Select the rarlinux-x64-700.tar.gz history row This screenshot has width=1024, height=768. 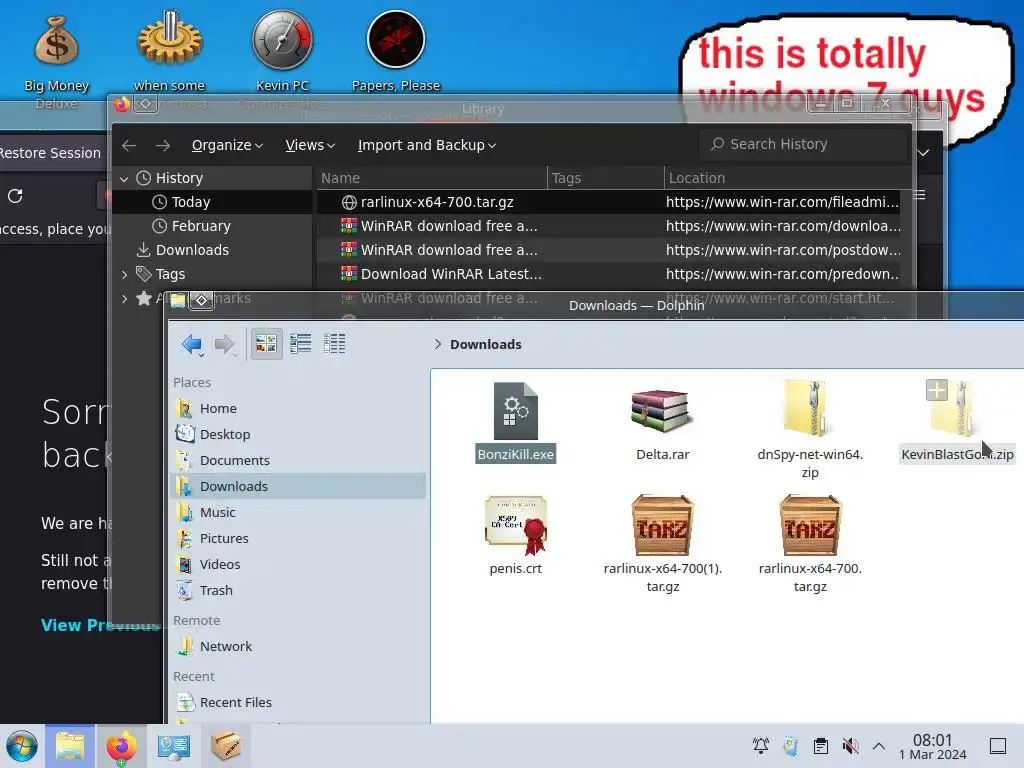pyautogui.click(x=608, y=202)
